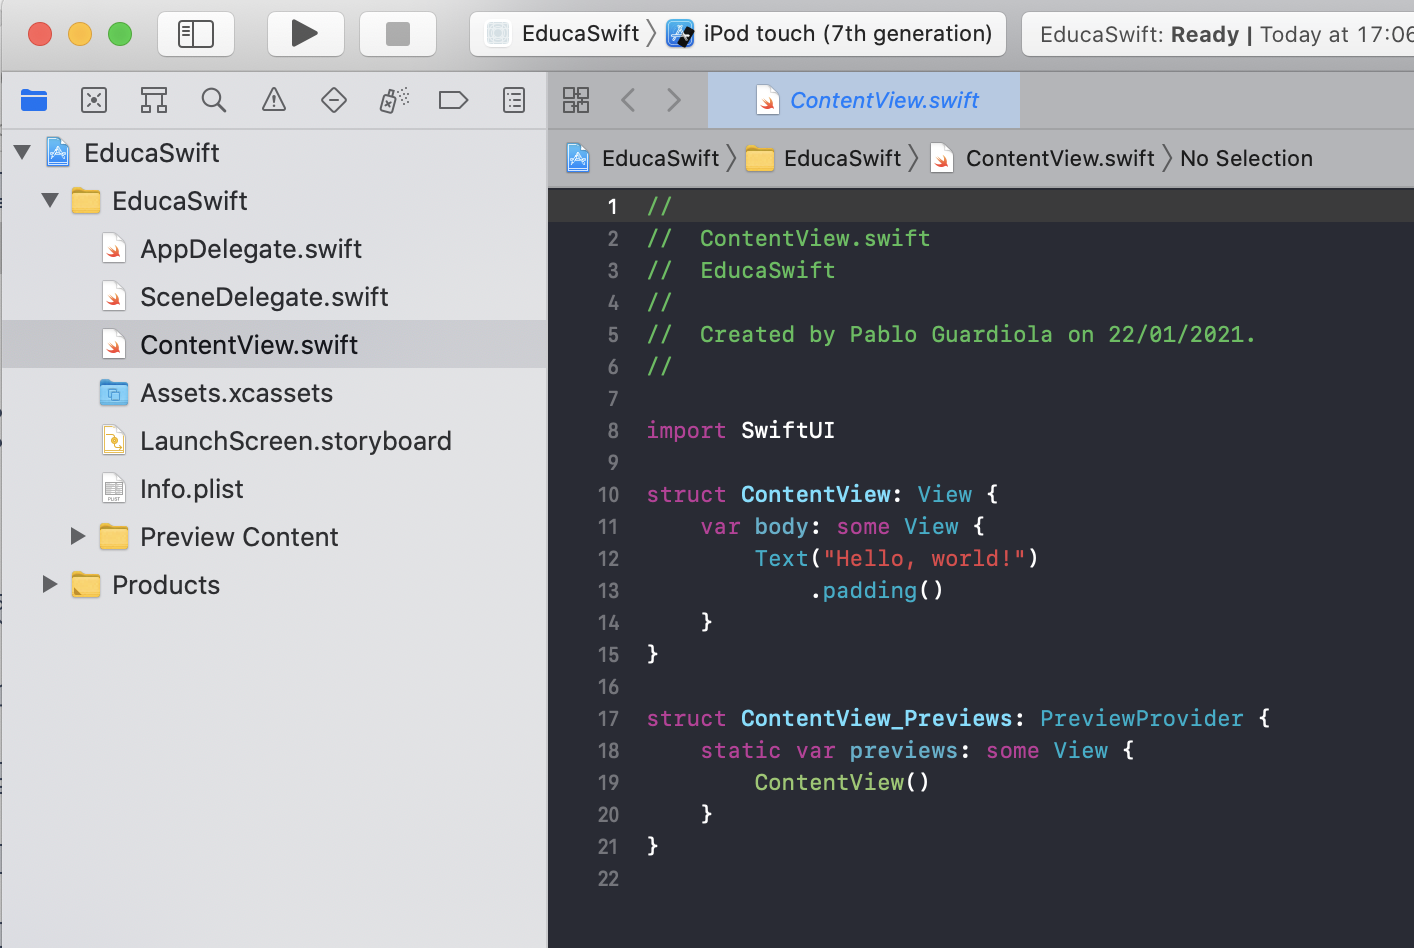
Task: Click 'static var previews' declaration
Action: click(829, 750)
